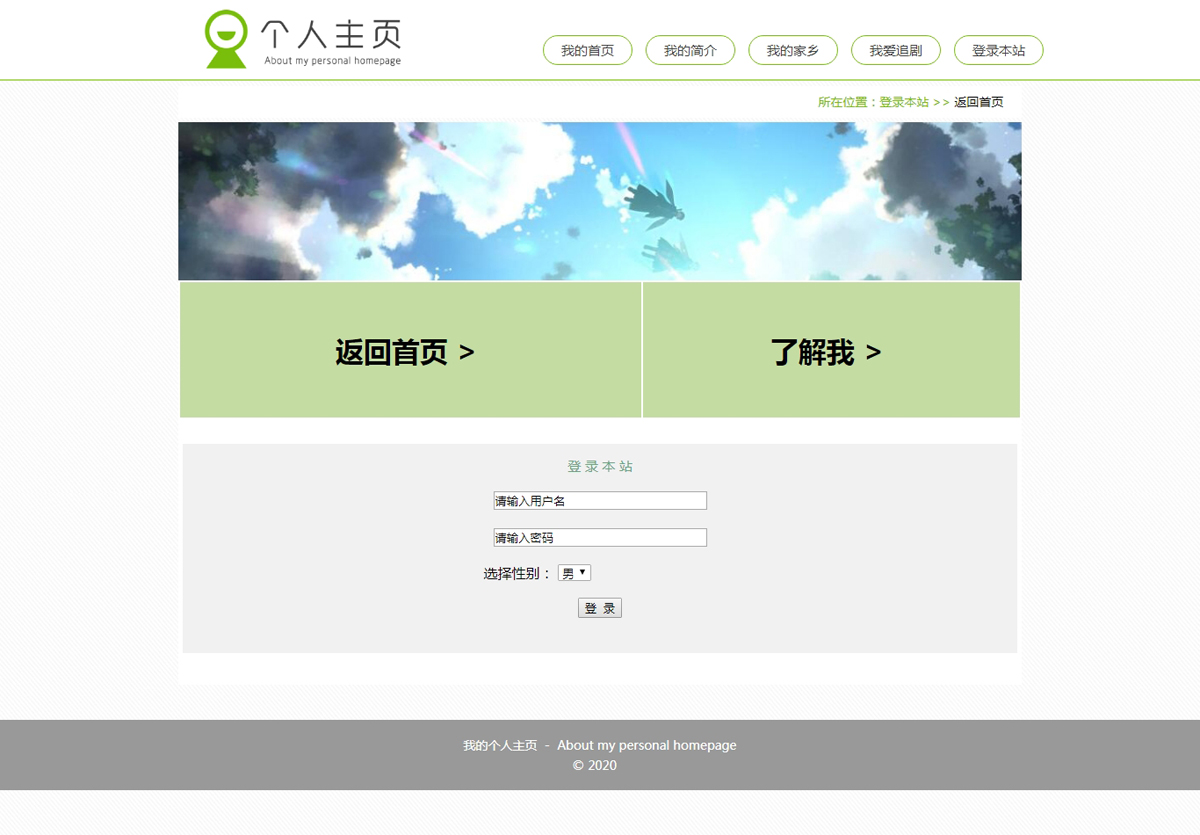1200x835 pixels.
Task: Select the 登录本站 navigation item
Action: 998,50
